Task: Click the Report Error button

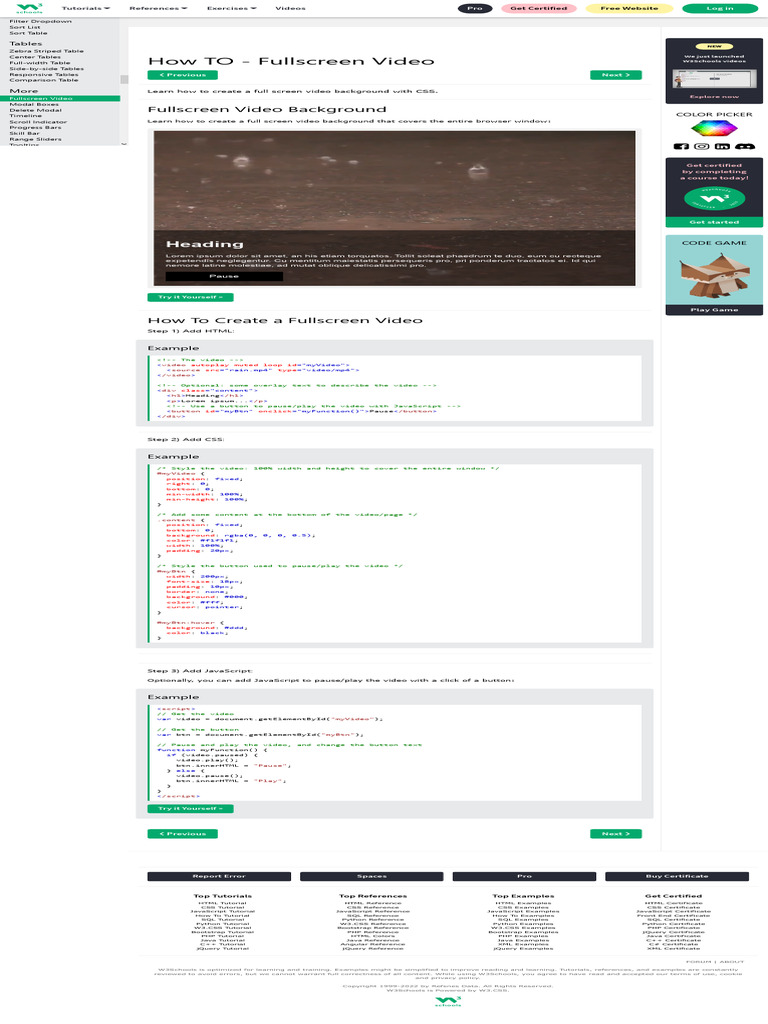Action: [219, 876]
